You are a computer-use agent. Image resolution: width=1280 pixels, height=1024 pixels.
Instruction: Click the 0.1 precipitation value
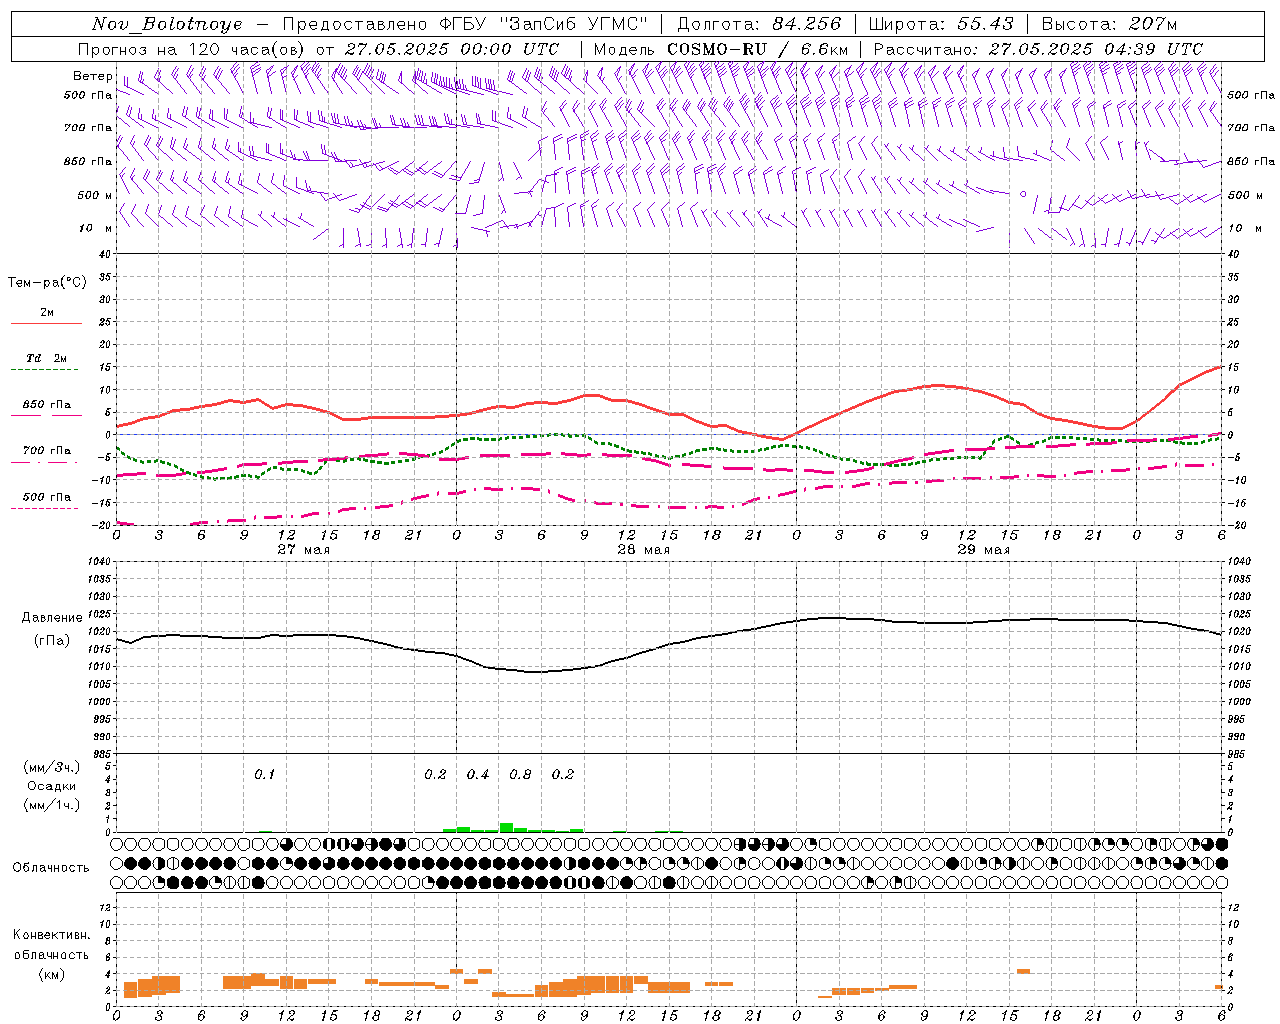click(x=264, y=775)
